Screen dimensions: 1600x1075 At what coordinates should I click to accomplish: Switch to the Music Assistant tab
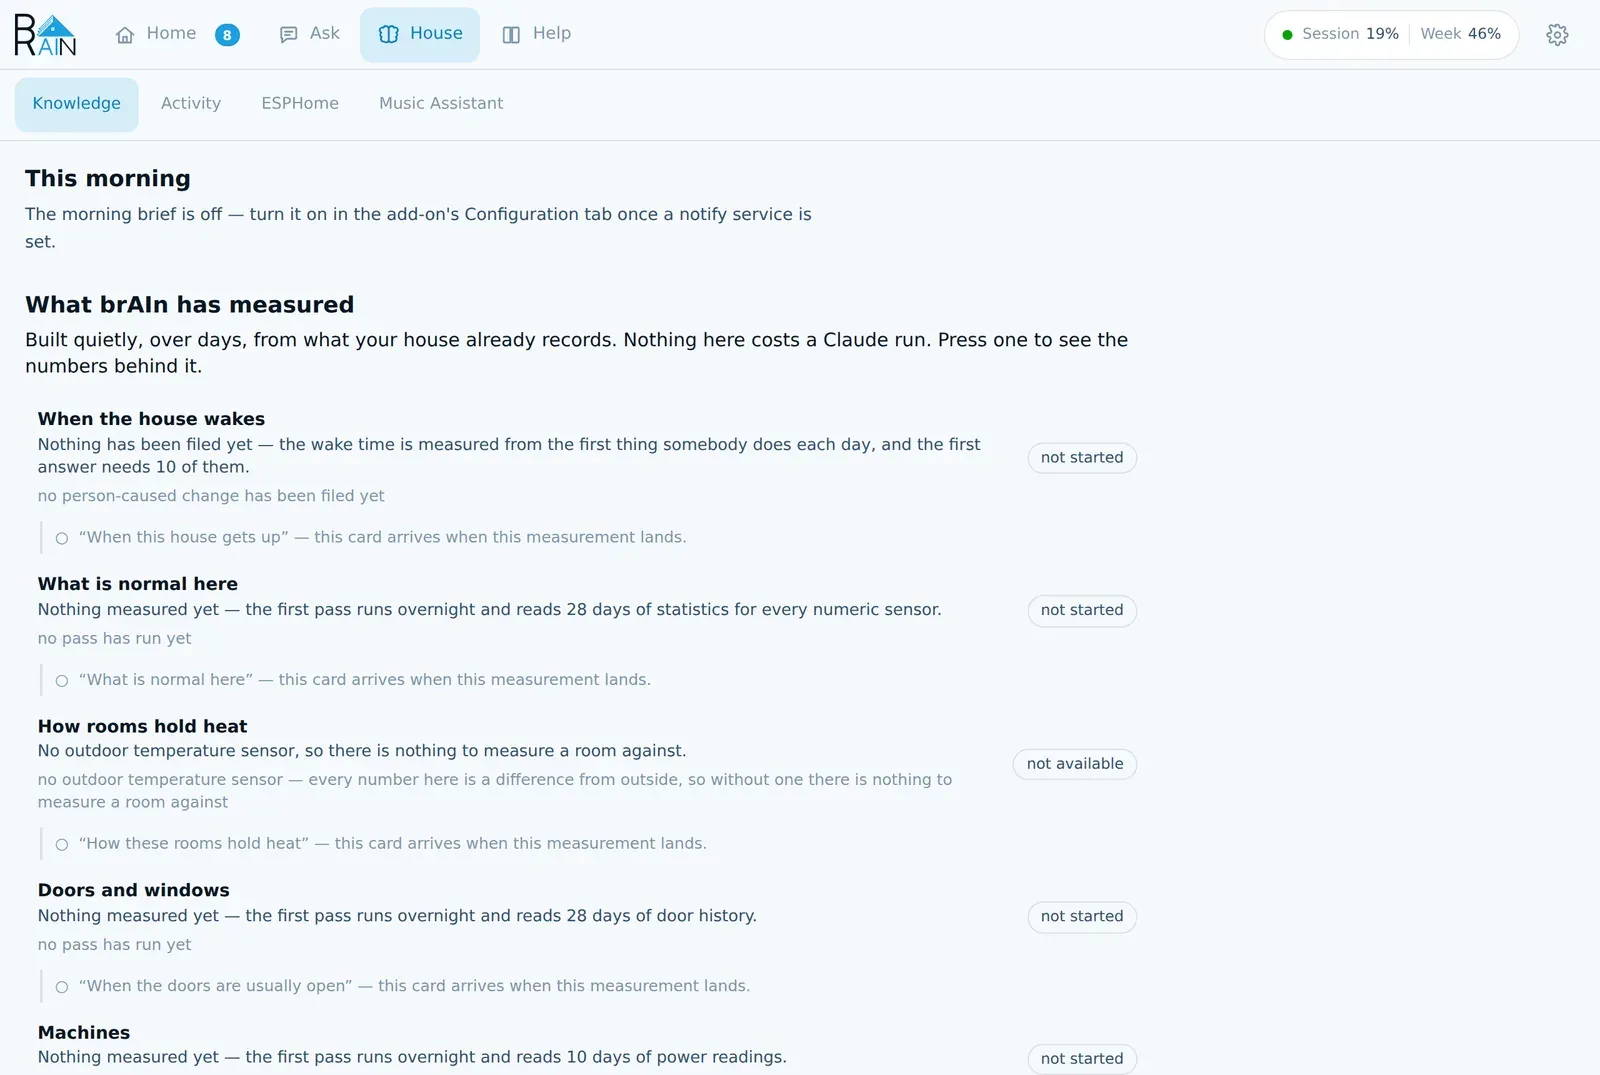(x=441, y=104)
